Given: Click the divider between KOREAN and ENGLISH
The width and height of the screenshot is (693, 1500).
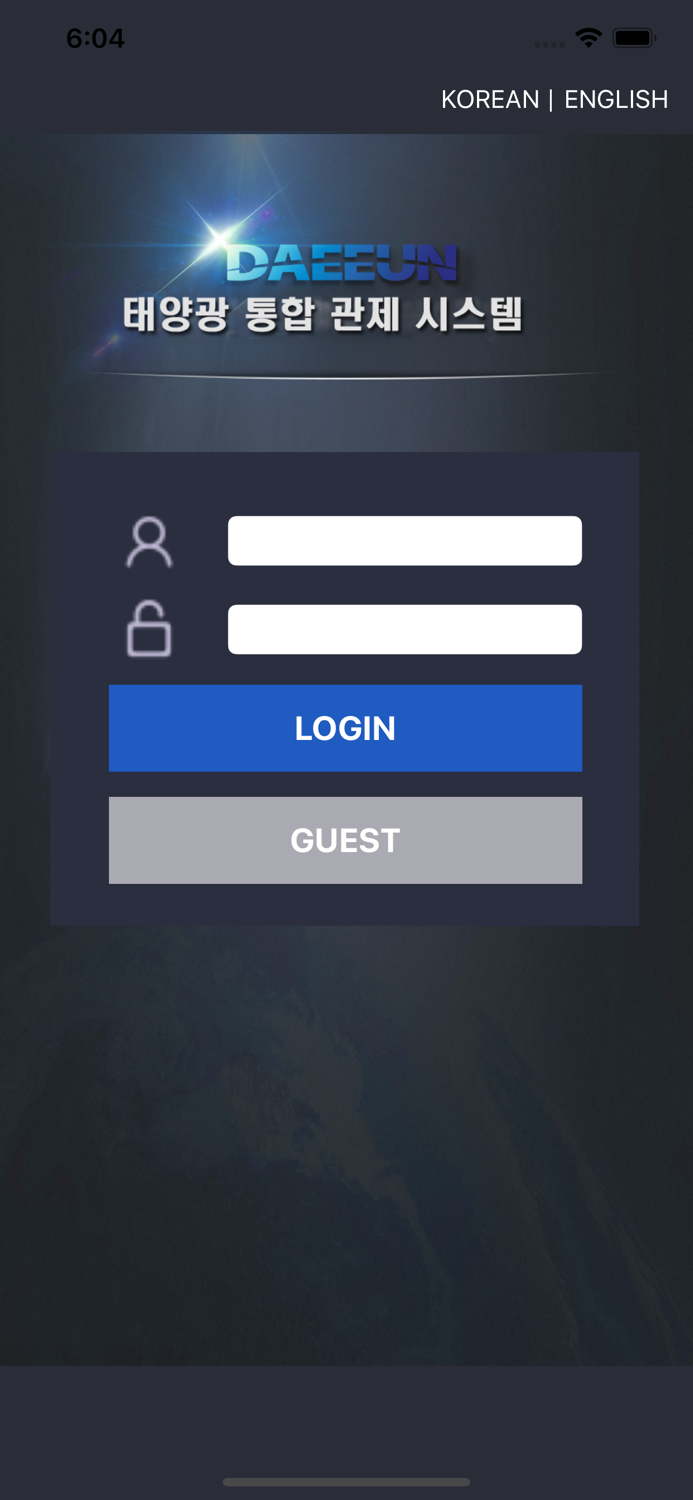Looking at the screenshot, I should 551,99.
